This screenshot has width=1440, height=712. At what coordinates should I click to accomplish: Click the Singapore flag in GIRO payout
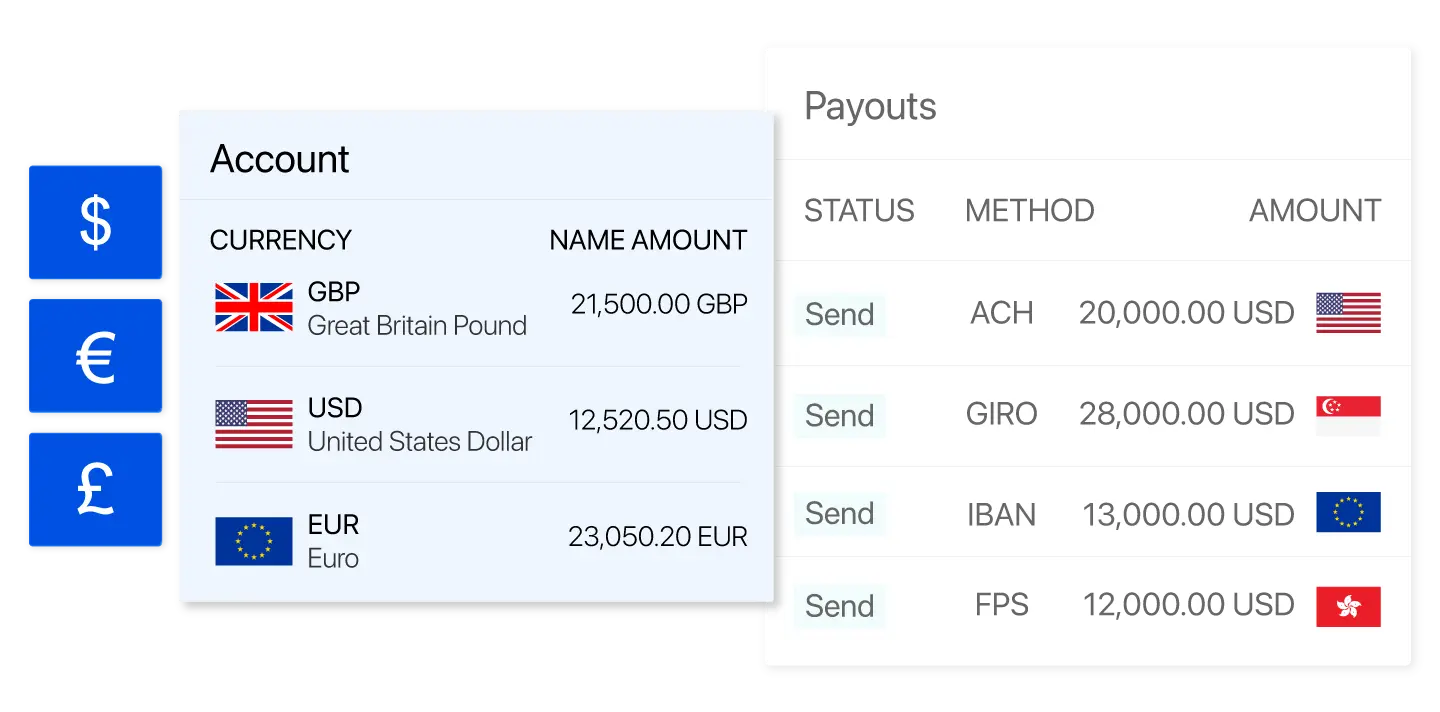click(x=1348, y=415)
